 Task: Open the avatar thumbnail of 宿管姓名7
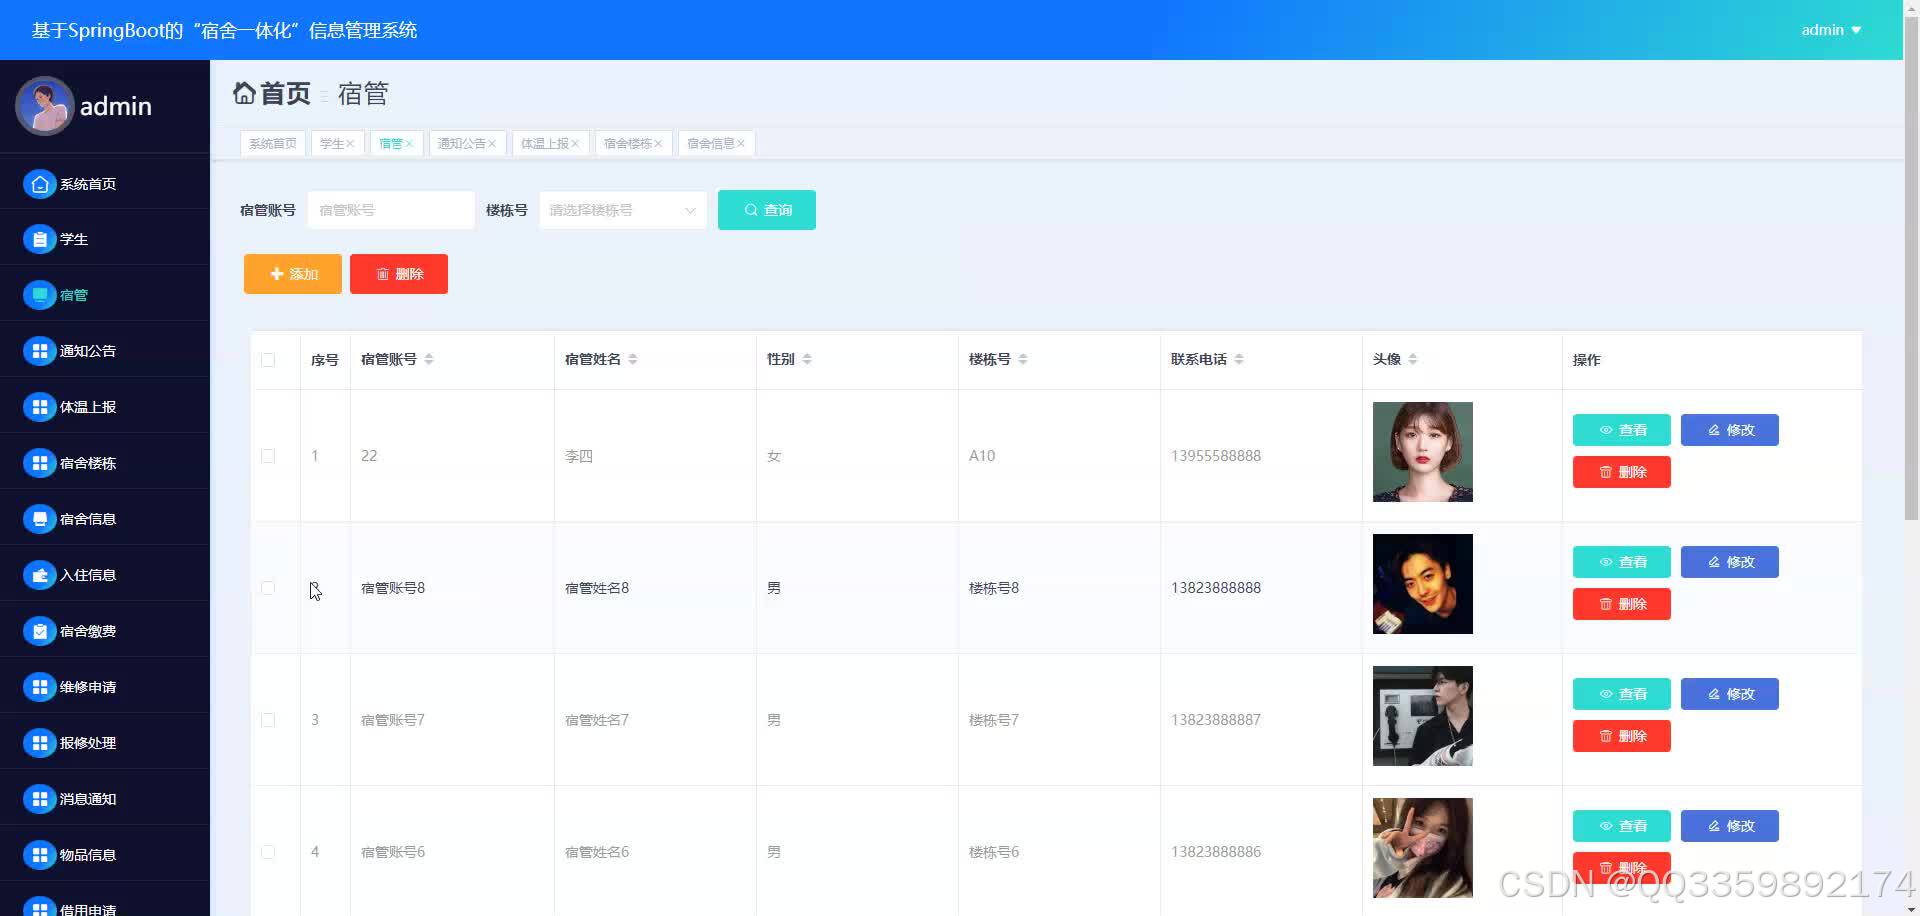tap(1423, 716)
